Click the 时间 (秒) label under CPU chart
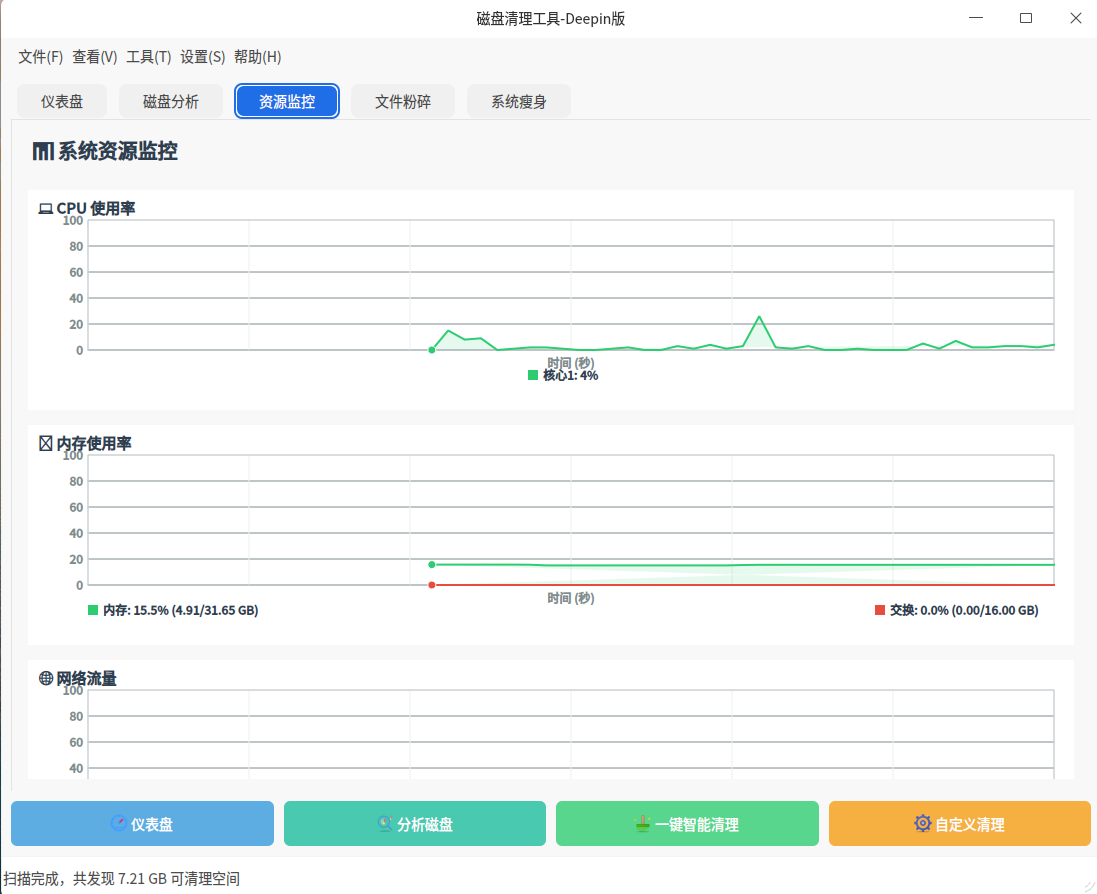Image resolution: width=1097 pixels, height=894 pixels. (571, 363)
